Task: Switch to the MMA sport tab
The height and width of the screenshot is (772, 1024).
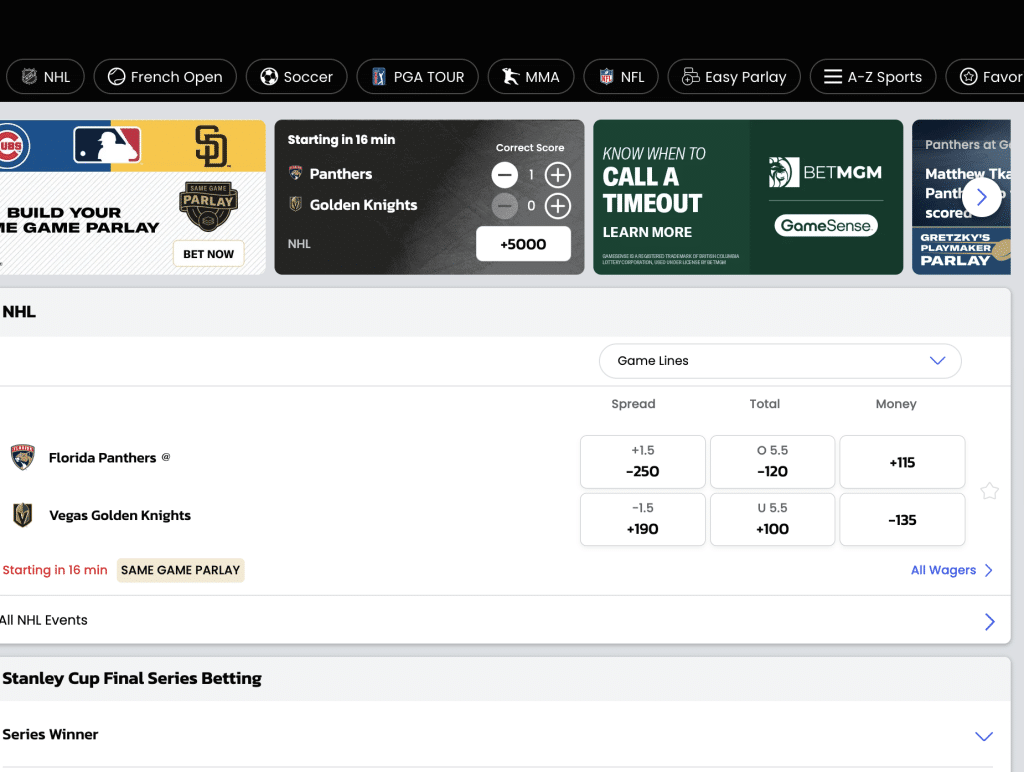Action: [x=531, y=77]
